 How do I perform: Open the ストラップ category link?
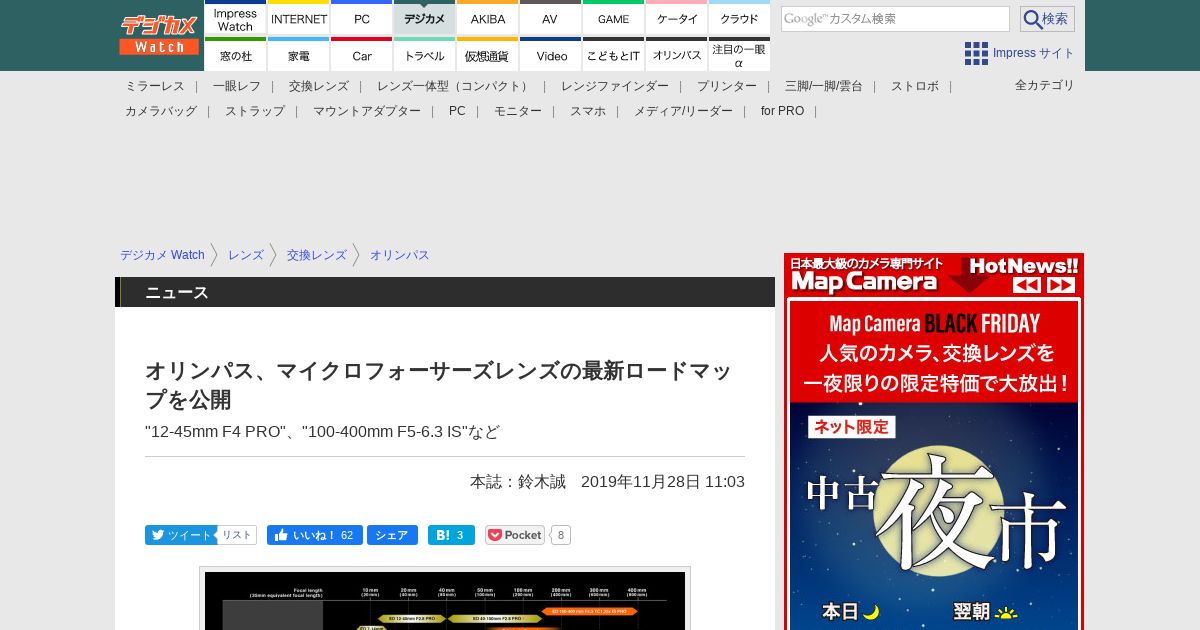[x=255, y=111]
